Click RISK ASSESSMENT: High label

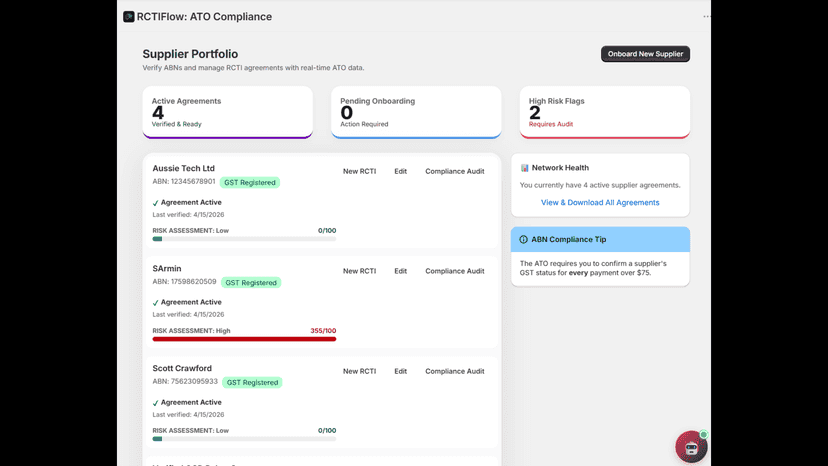pos(191,331)
